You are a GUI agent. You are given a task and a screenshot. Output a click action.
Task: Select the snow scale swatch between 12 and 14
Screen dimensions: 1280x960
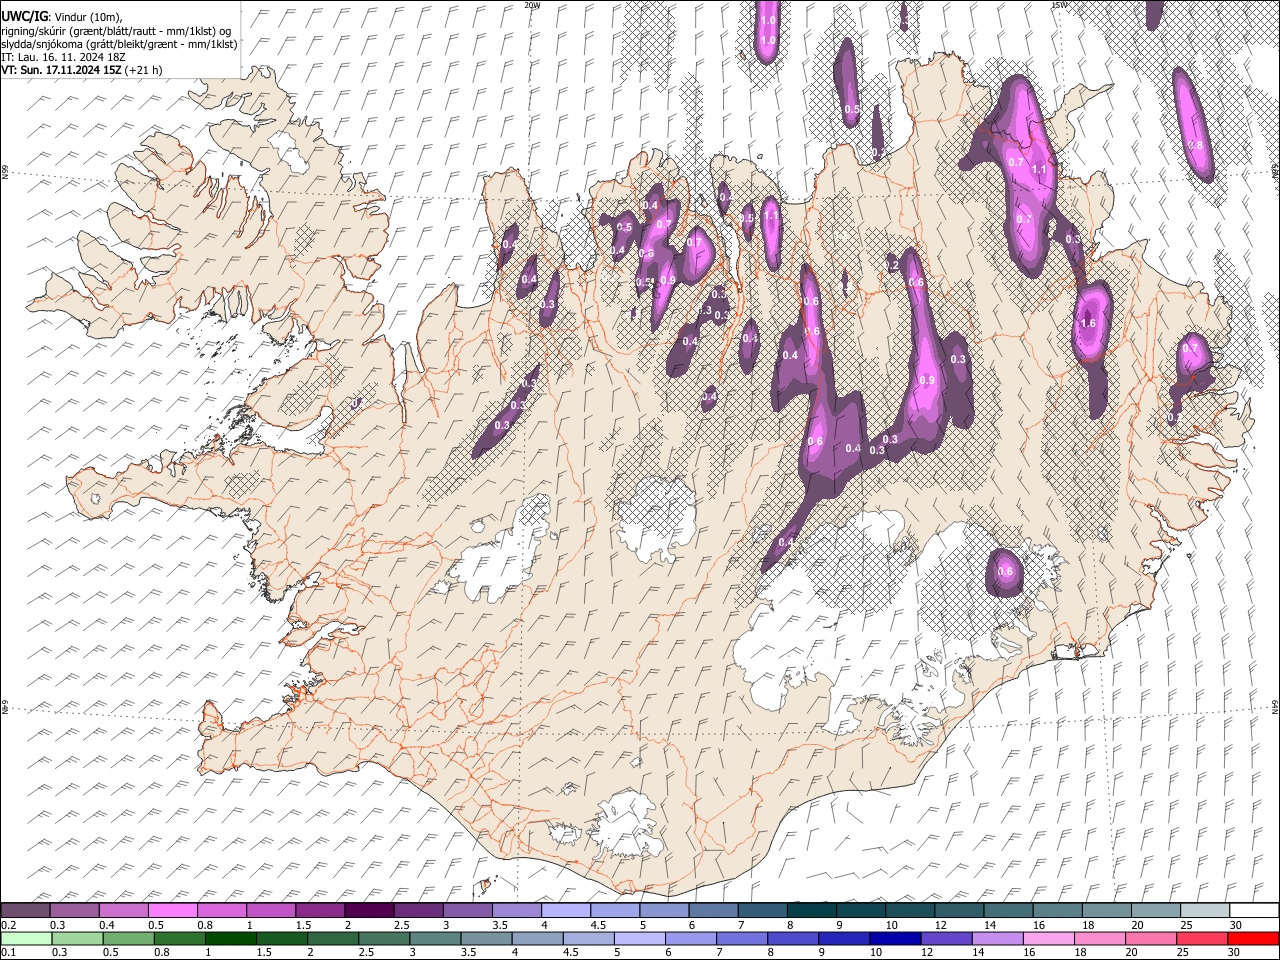pyautogui.click(x=960, y=910)
